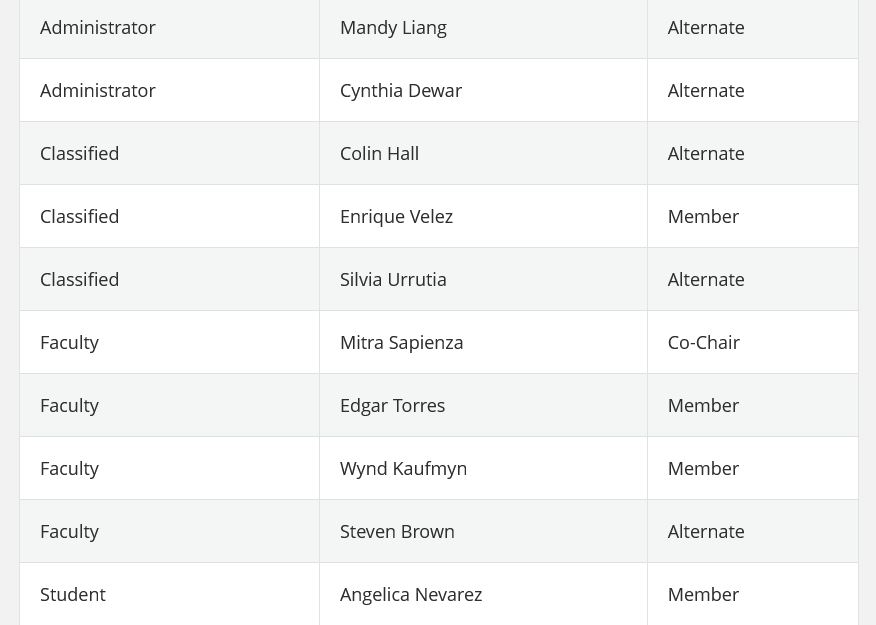876x625 pixels.
Task: Select the Mitra Sapienza name cell
Action: [401, 343]
